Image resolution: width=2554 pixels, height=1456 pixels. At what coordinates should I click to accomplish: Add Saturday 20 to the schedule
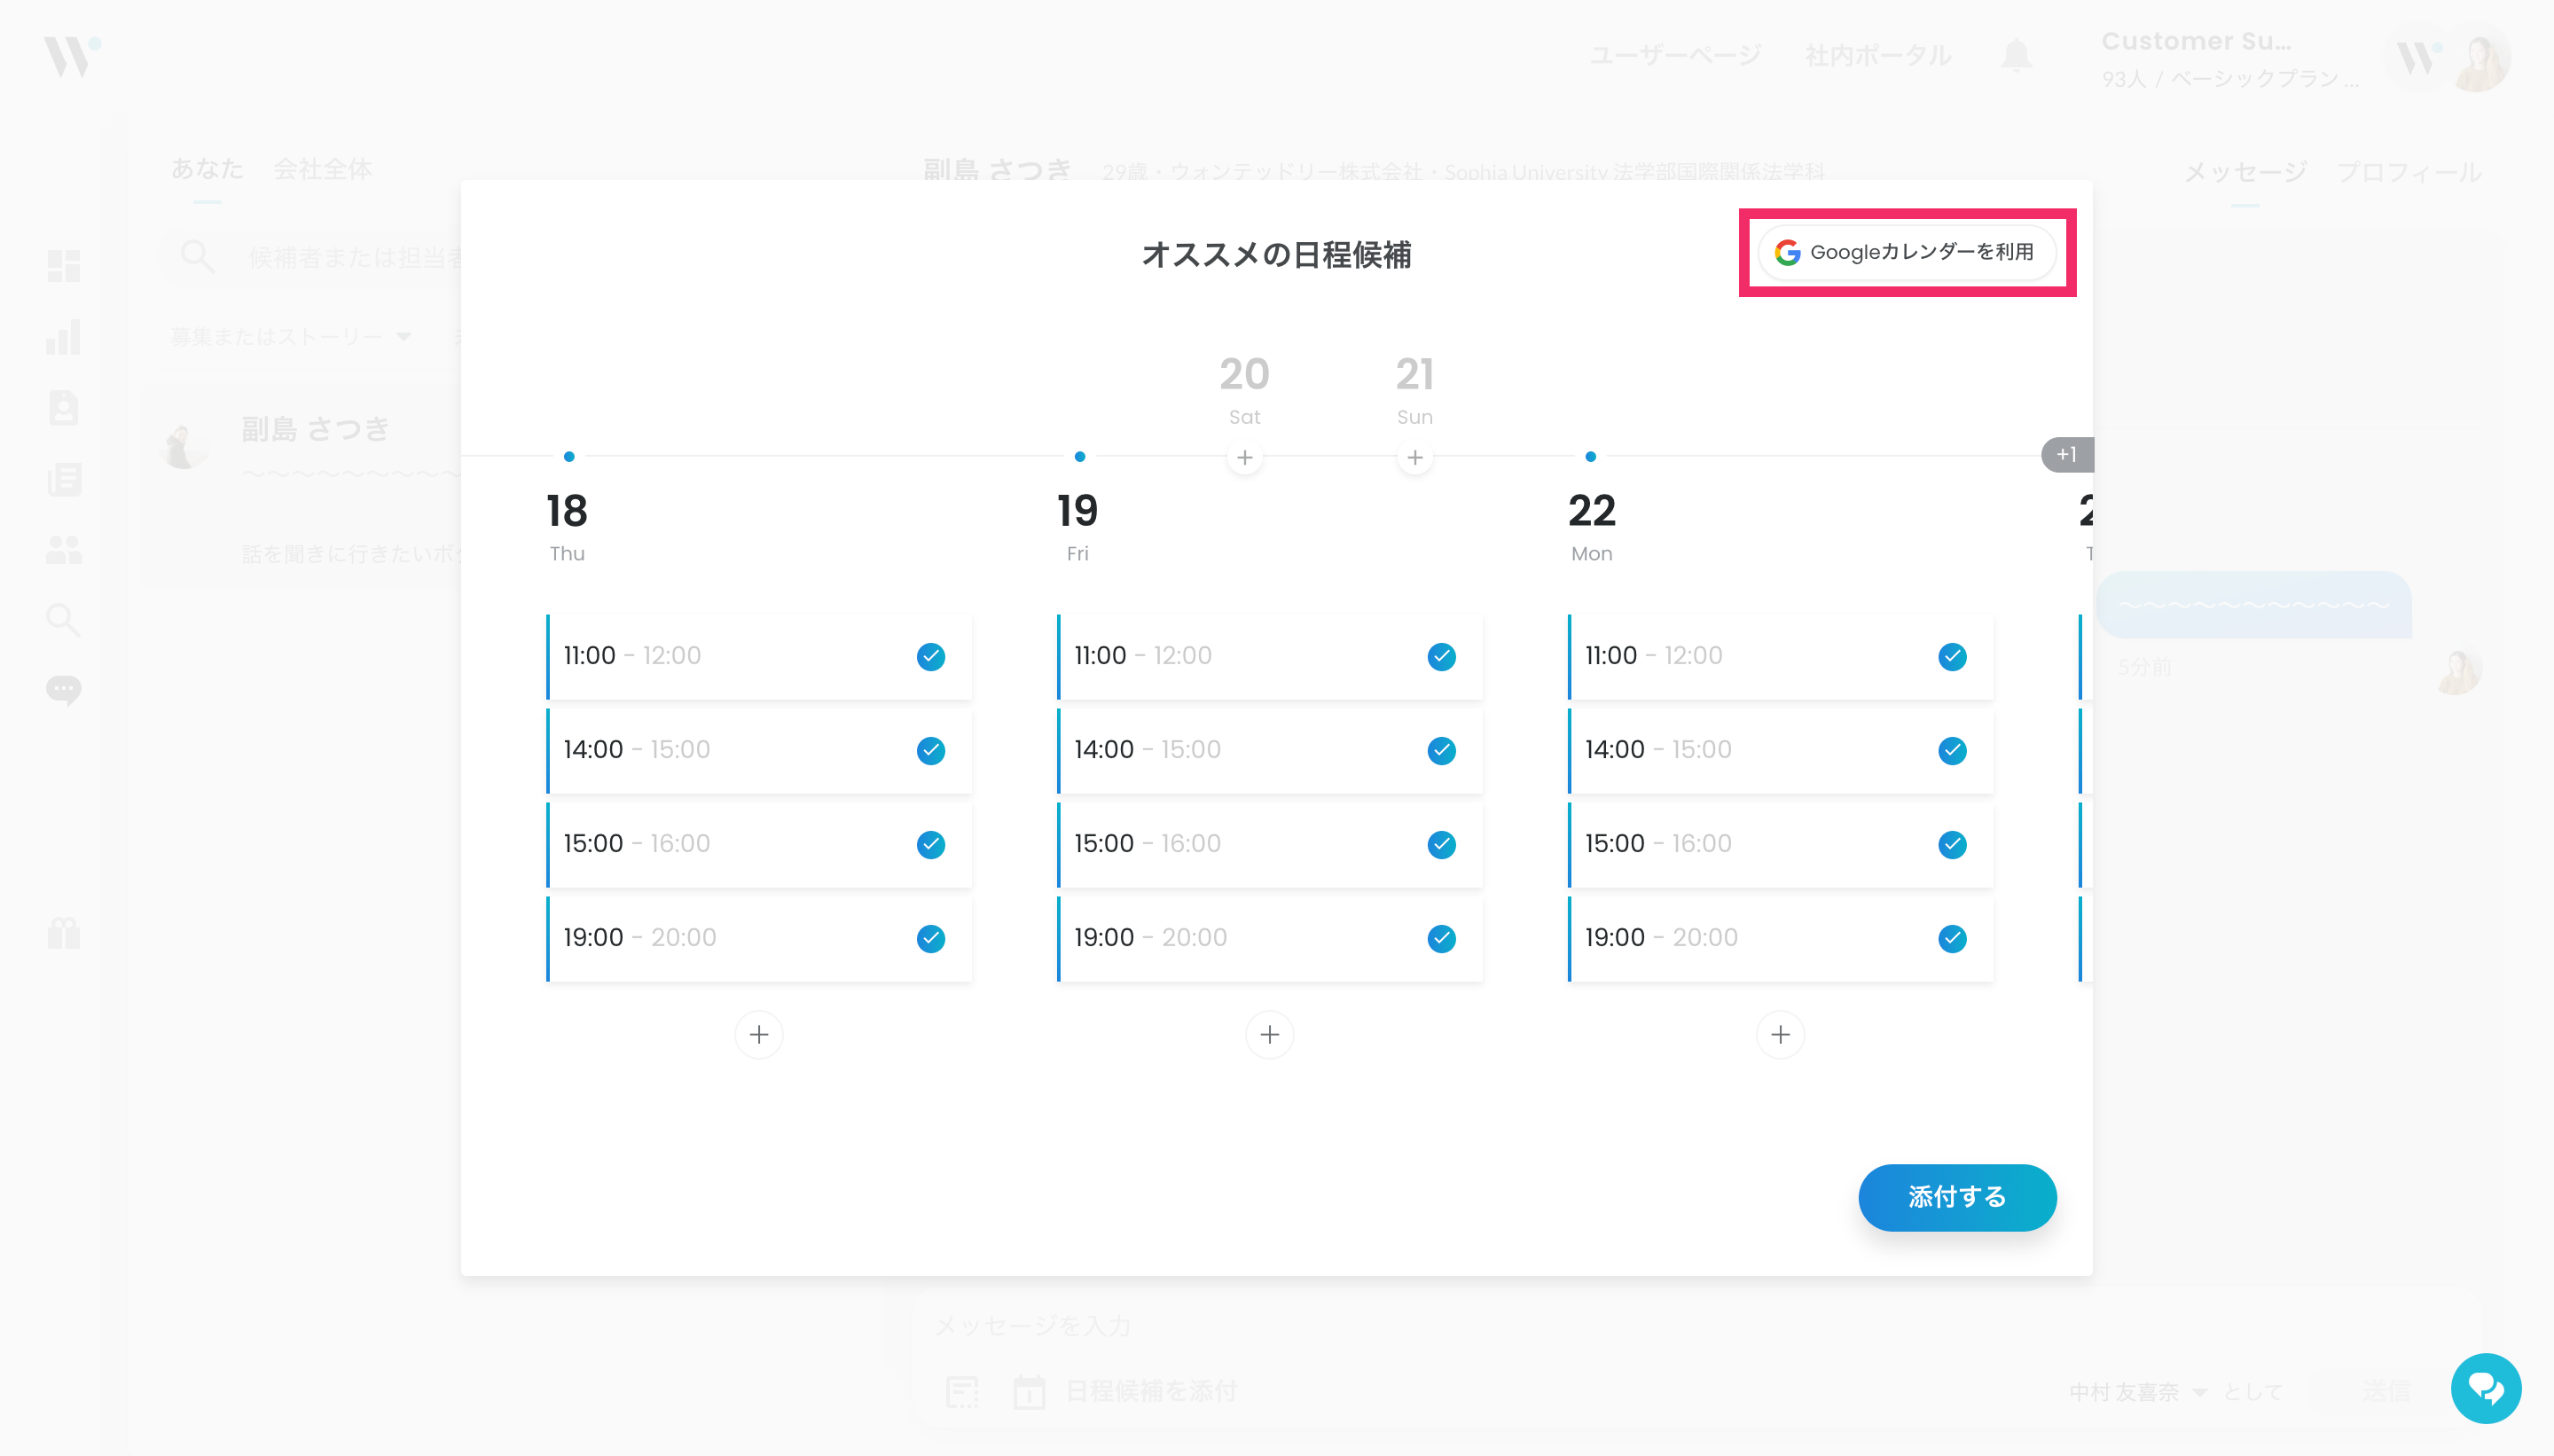(x=1244, y=458)
